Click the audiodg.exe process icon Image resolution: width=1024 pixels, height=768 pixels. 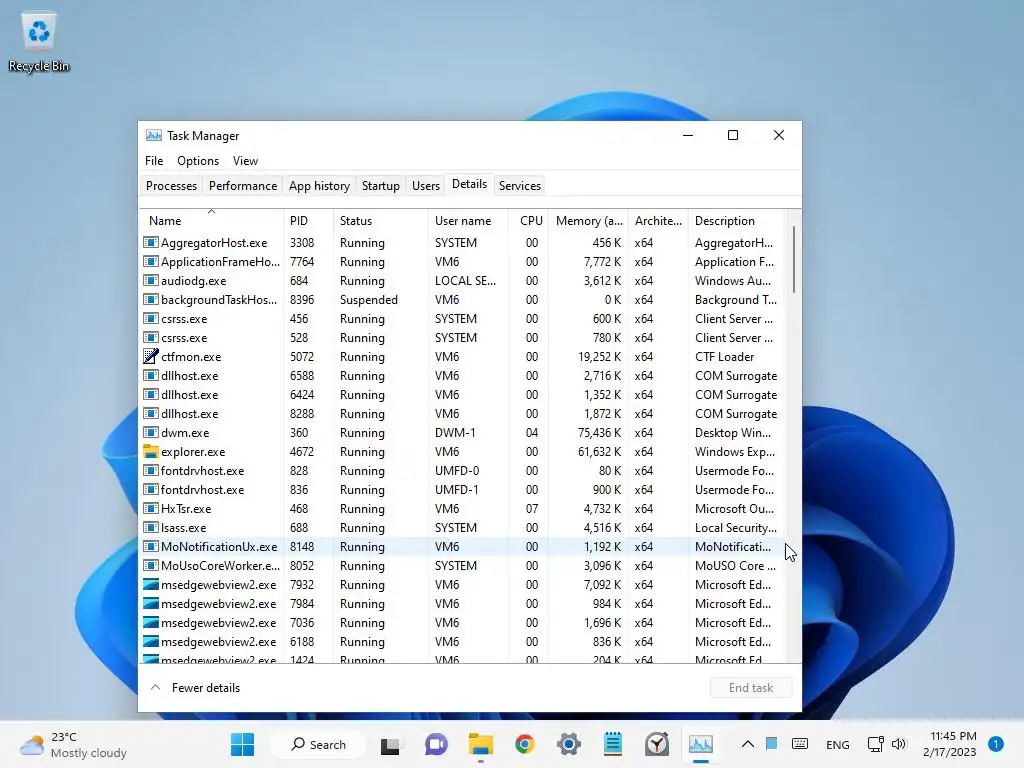click(x=151, y=280)
